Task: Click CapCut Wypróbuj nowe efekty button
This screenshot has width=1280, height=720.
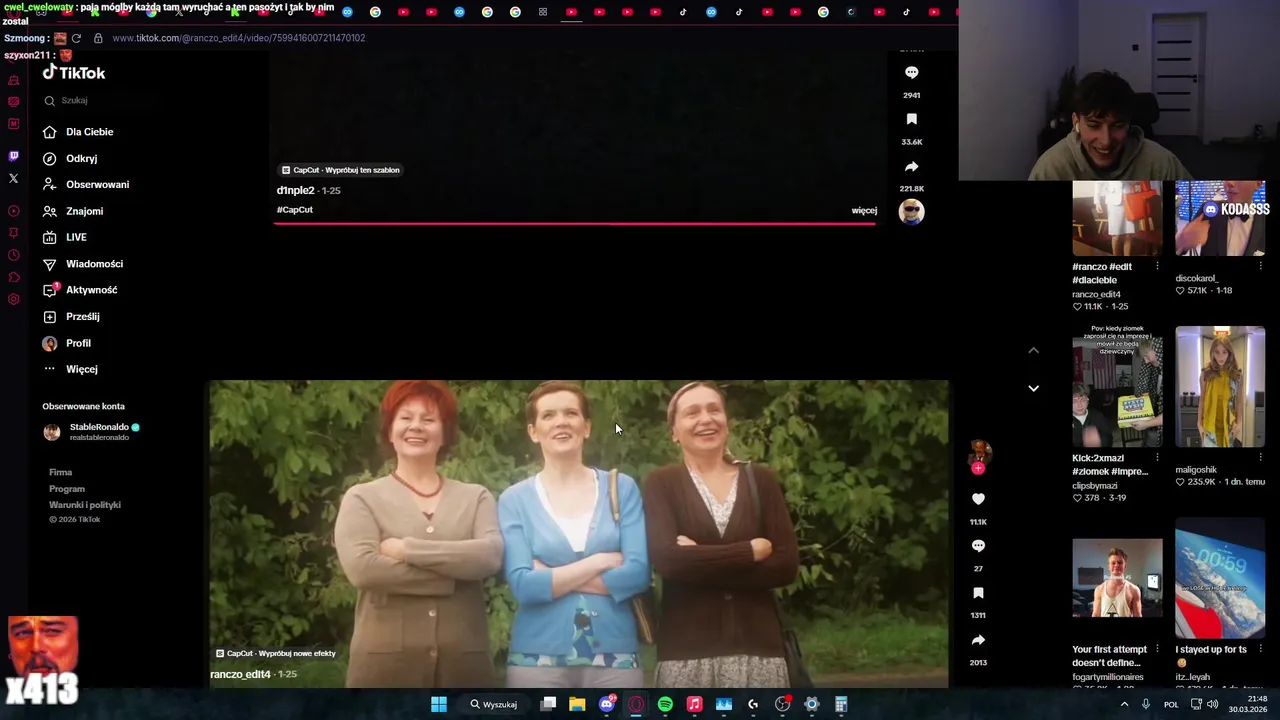Action: click(276, 653)
